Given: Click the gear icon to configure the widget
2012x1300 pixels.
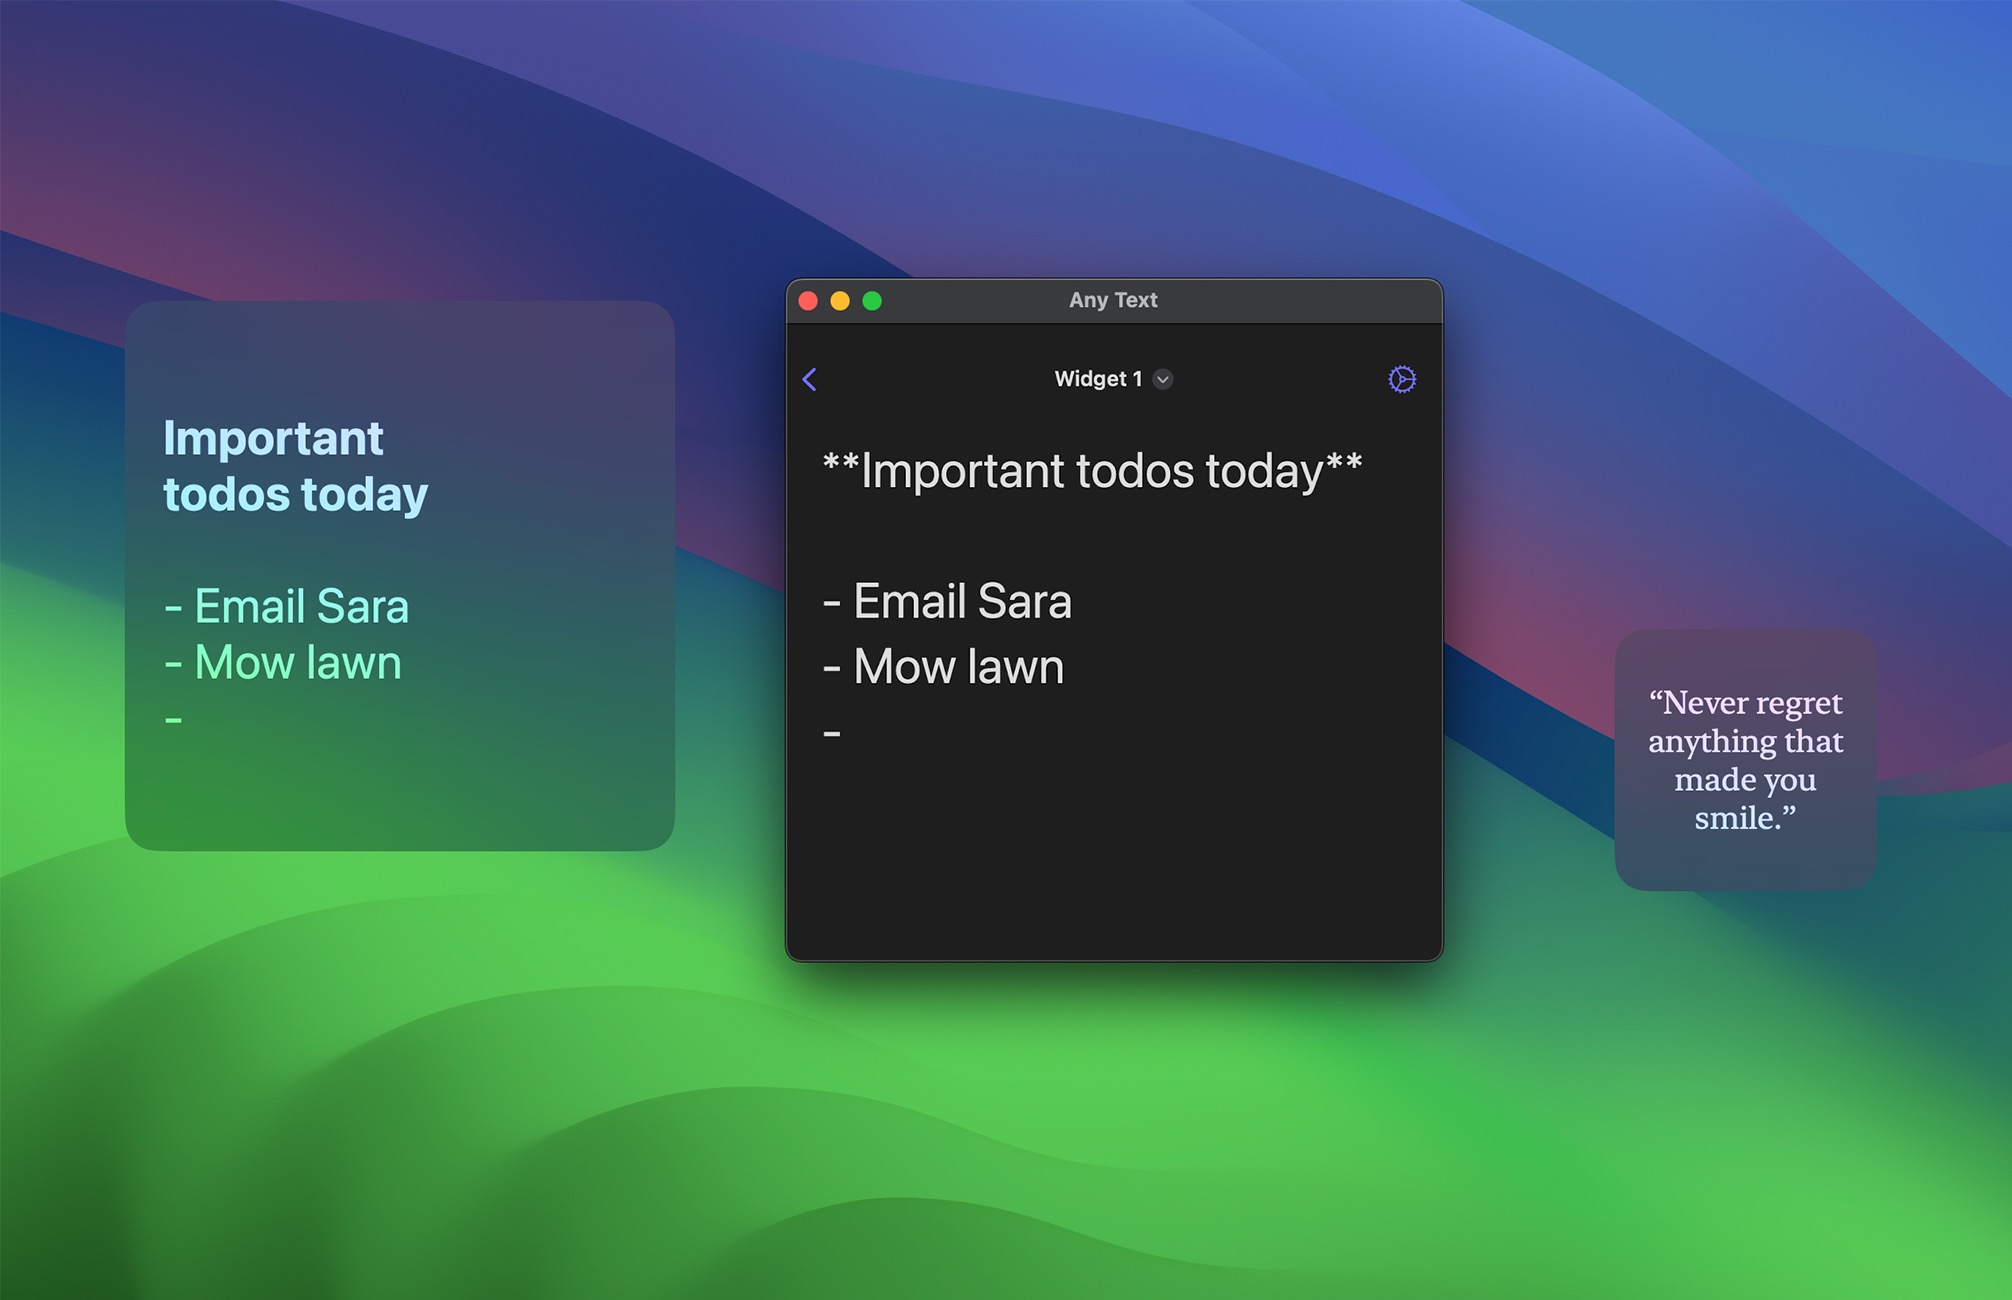Looking at the screenshot, I should (1402, 378).
